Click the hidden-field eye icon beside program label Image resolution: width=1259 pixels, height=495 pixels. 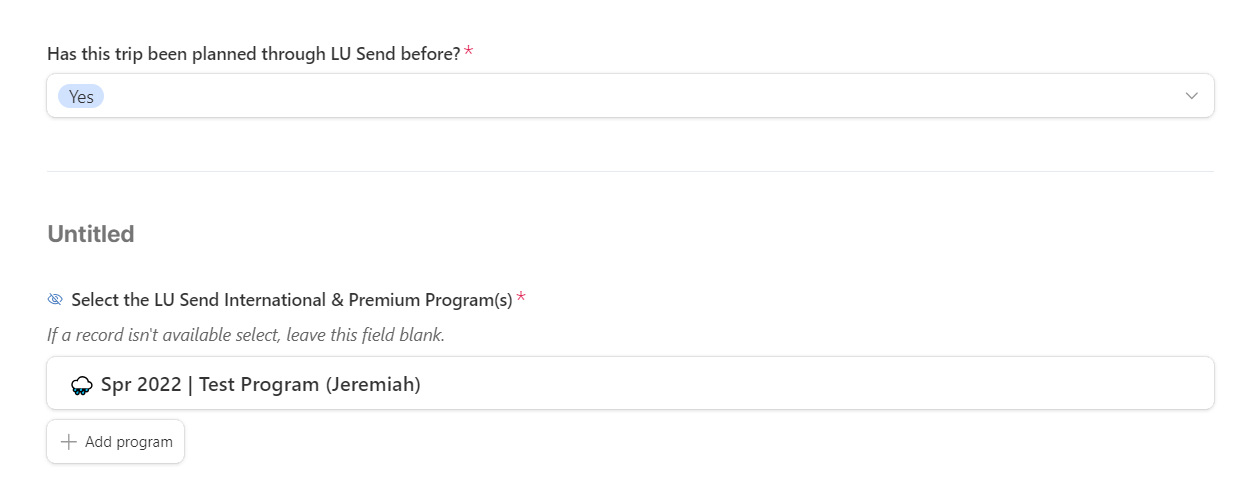pos(55,300)
